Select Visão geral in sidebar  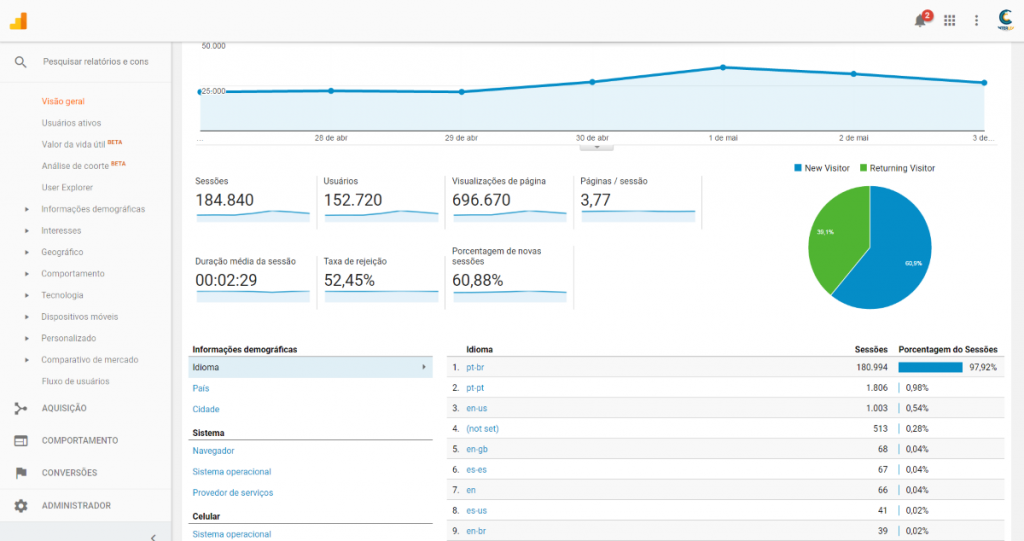(x=61, y=101)
